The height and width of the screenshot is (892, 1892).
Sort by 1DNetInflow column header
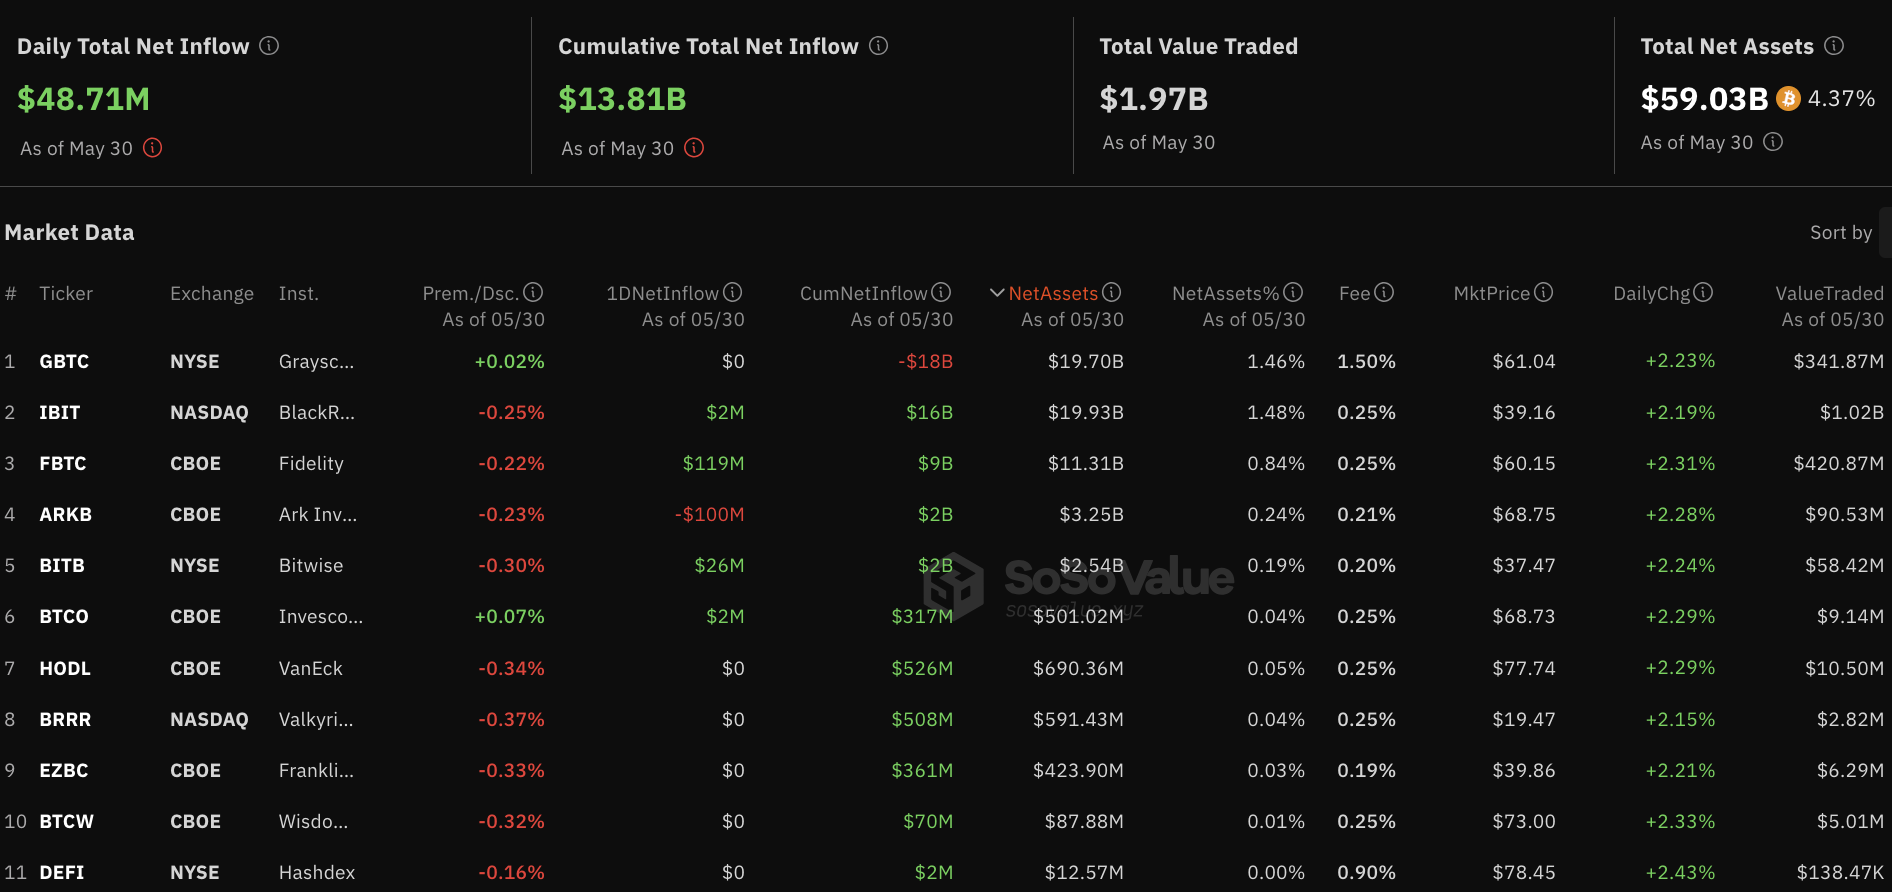pos(662,293)
